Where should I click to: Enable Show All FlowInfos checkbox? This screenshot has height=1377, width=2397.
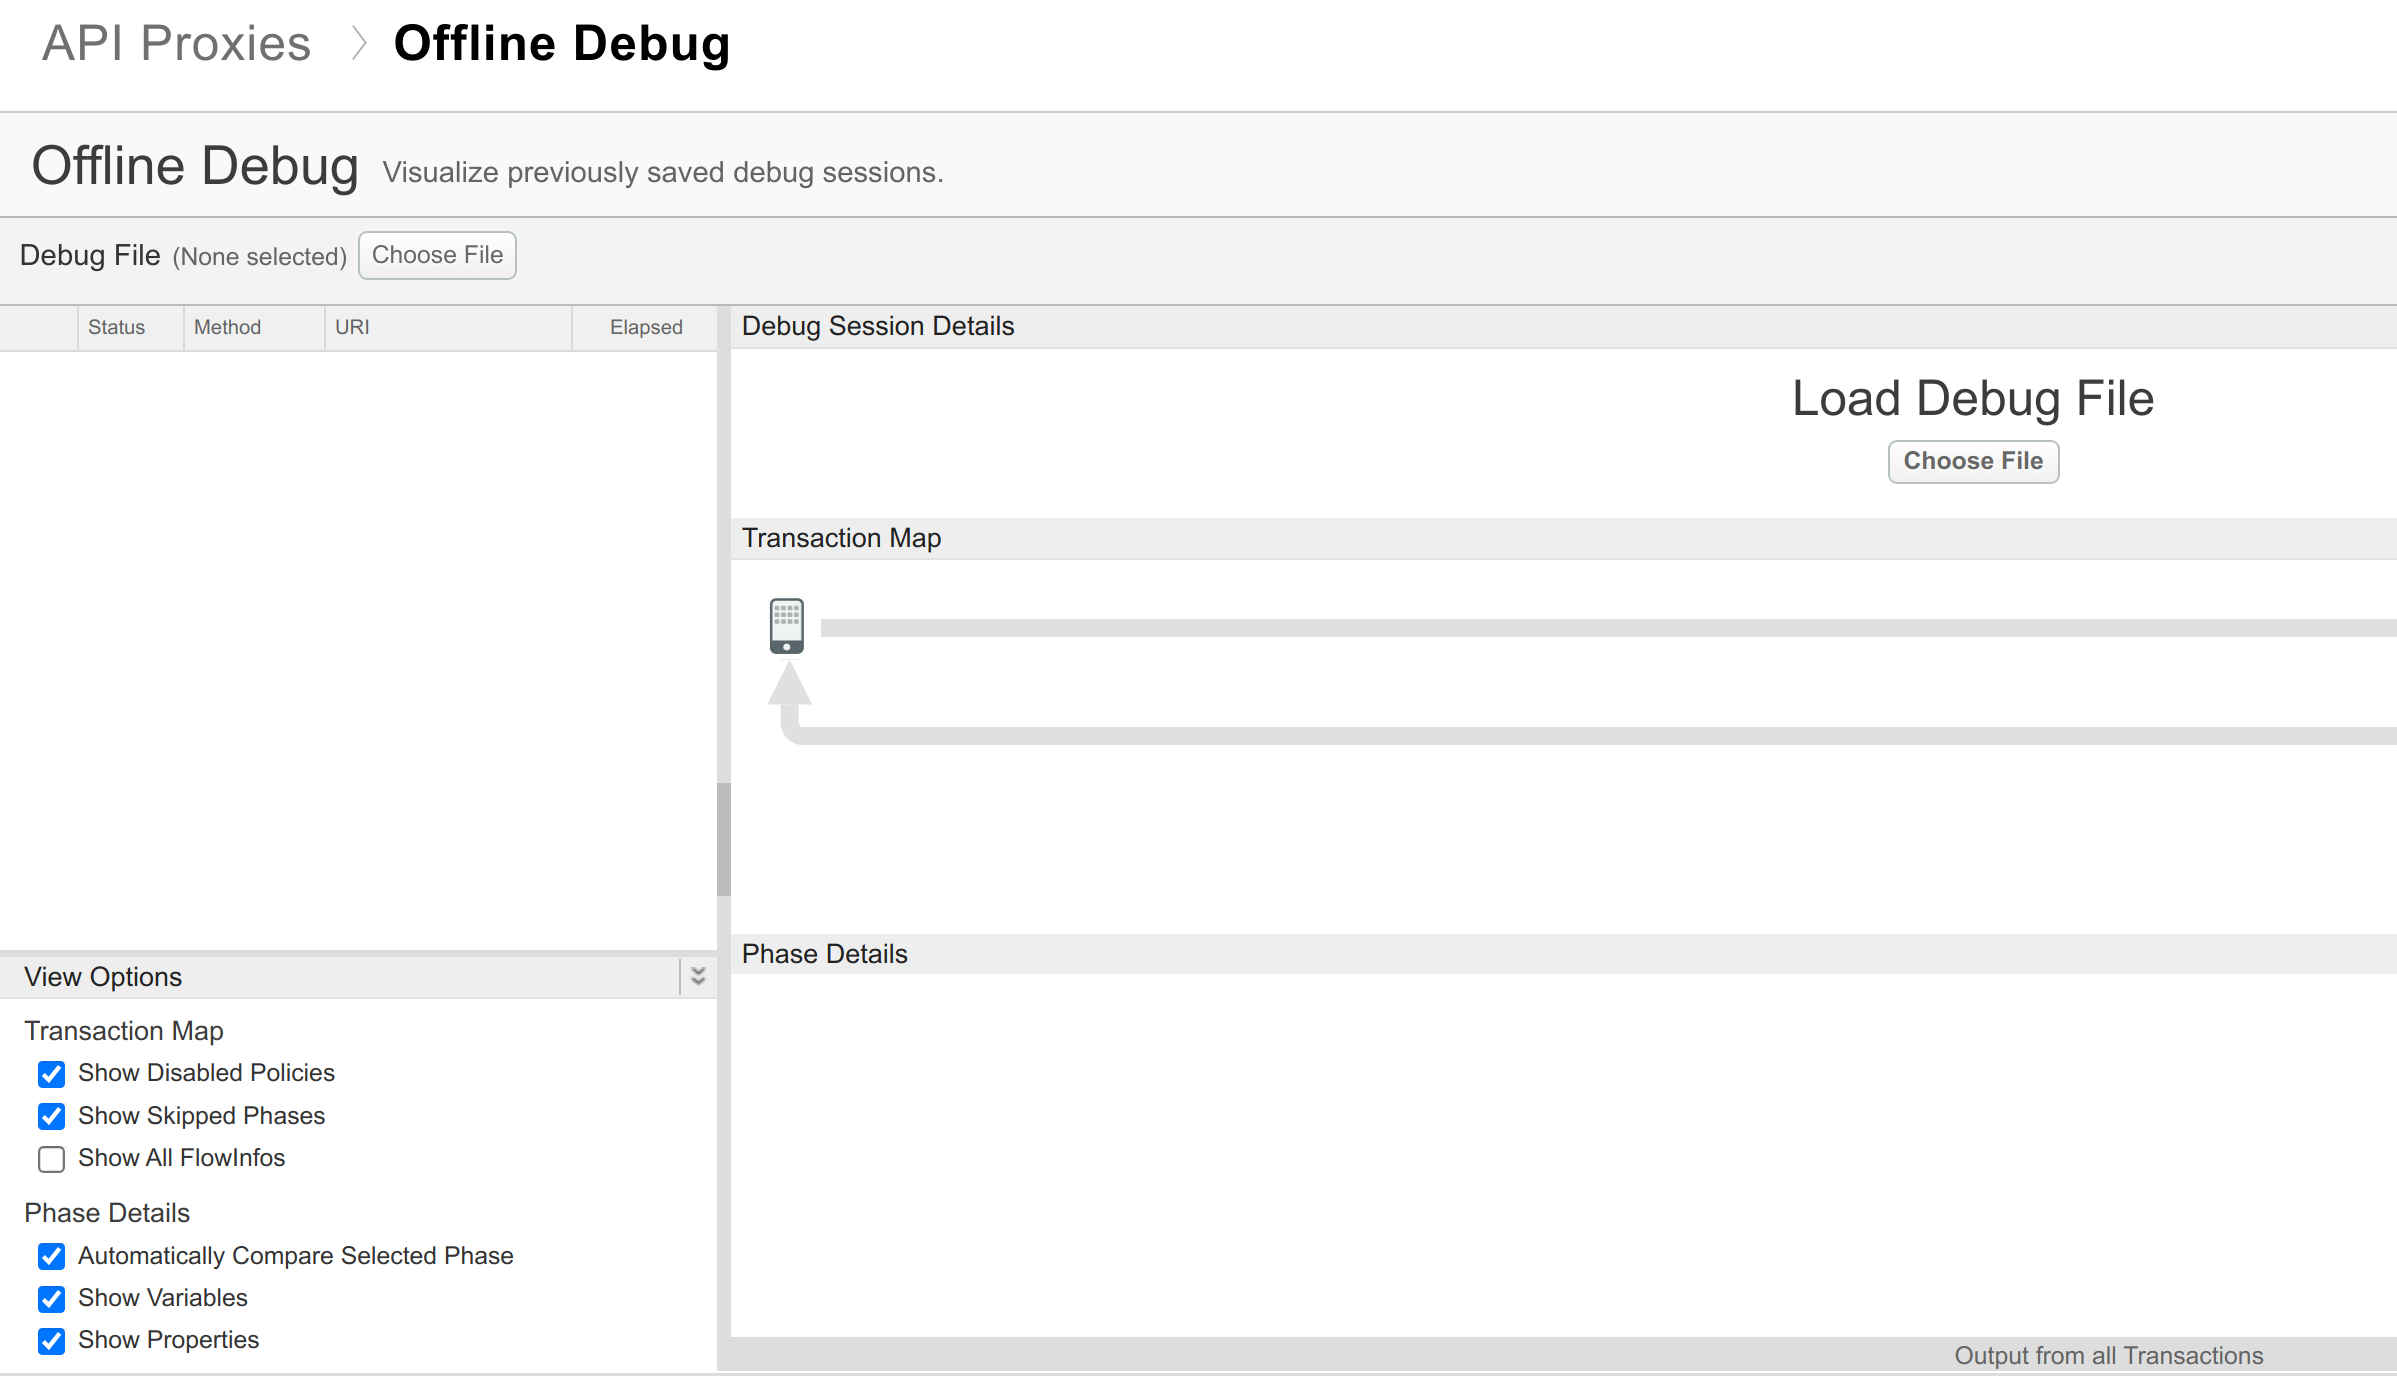(x=53, y=1158)
